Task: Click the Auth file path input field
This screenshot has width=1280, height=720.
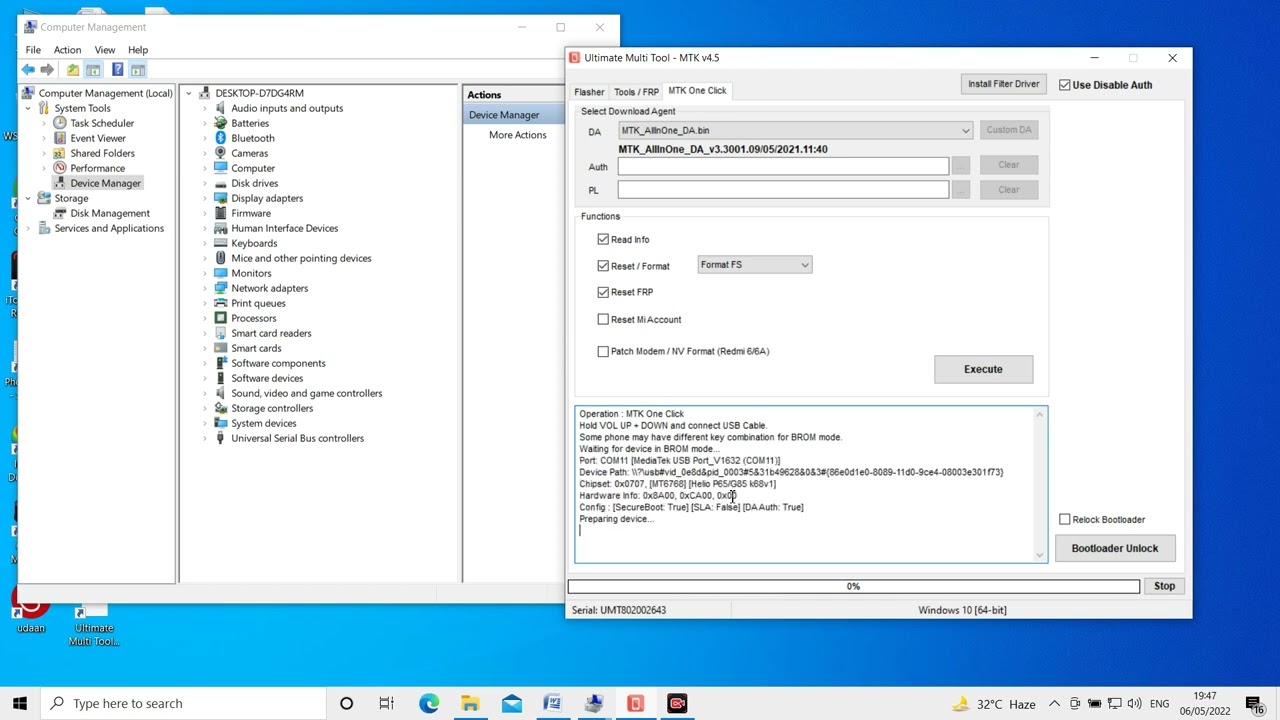Action: point(783,167)
